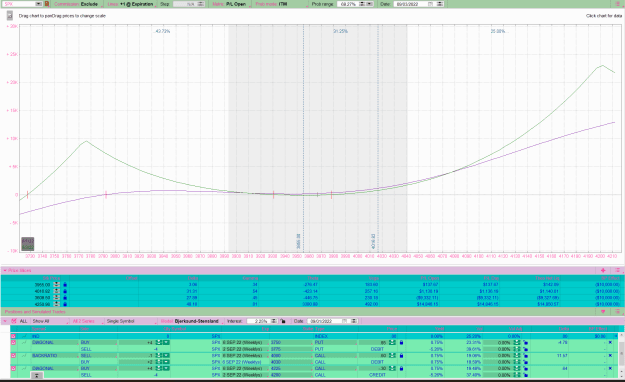Toggle the price lock on the BACKRATIO row
Image resolution: width=625 pixels, height=382 pixels.
coord(401,355)
